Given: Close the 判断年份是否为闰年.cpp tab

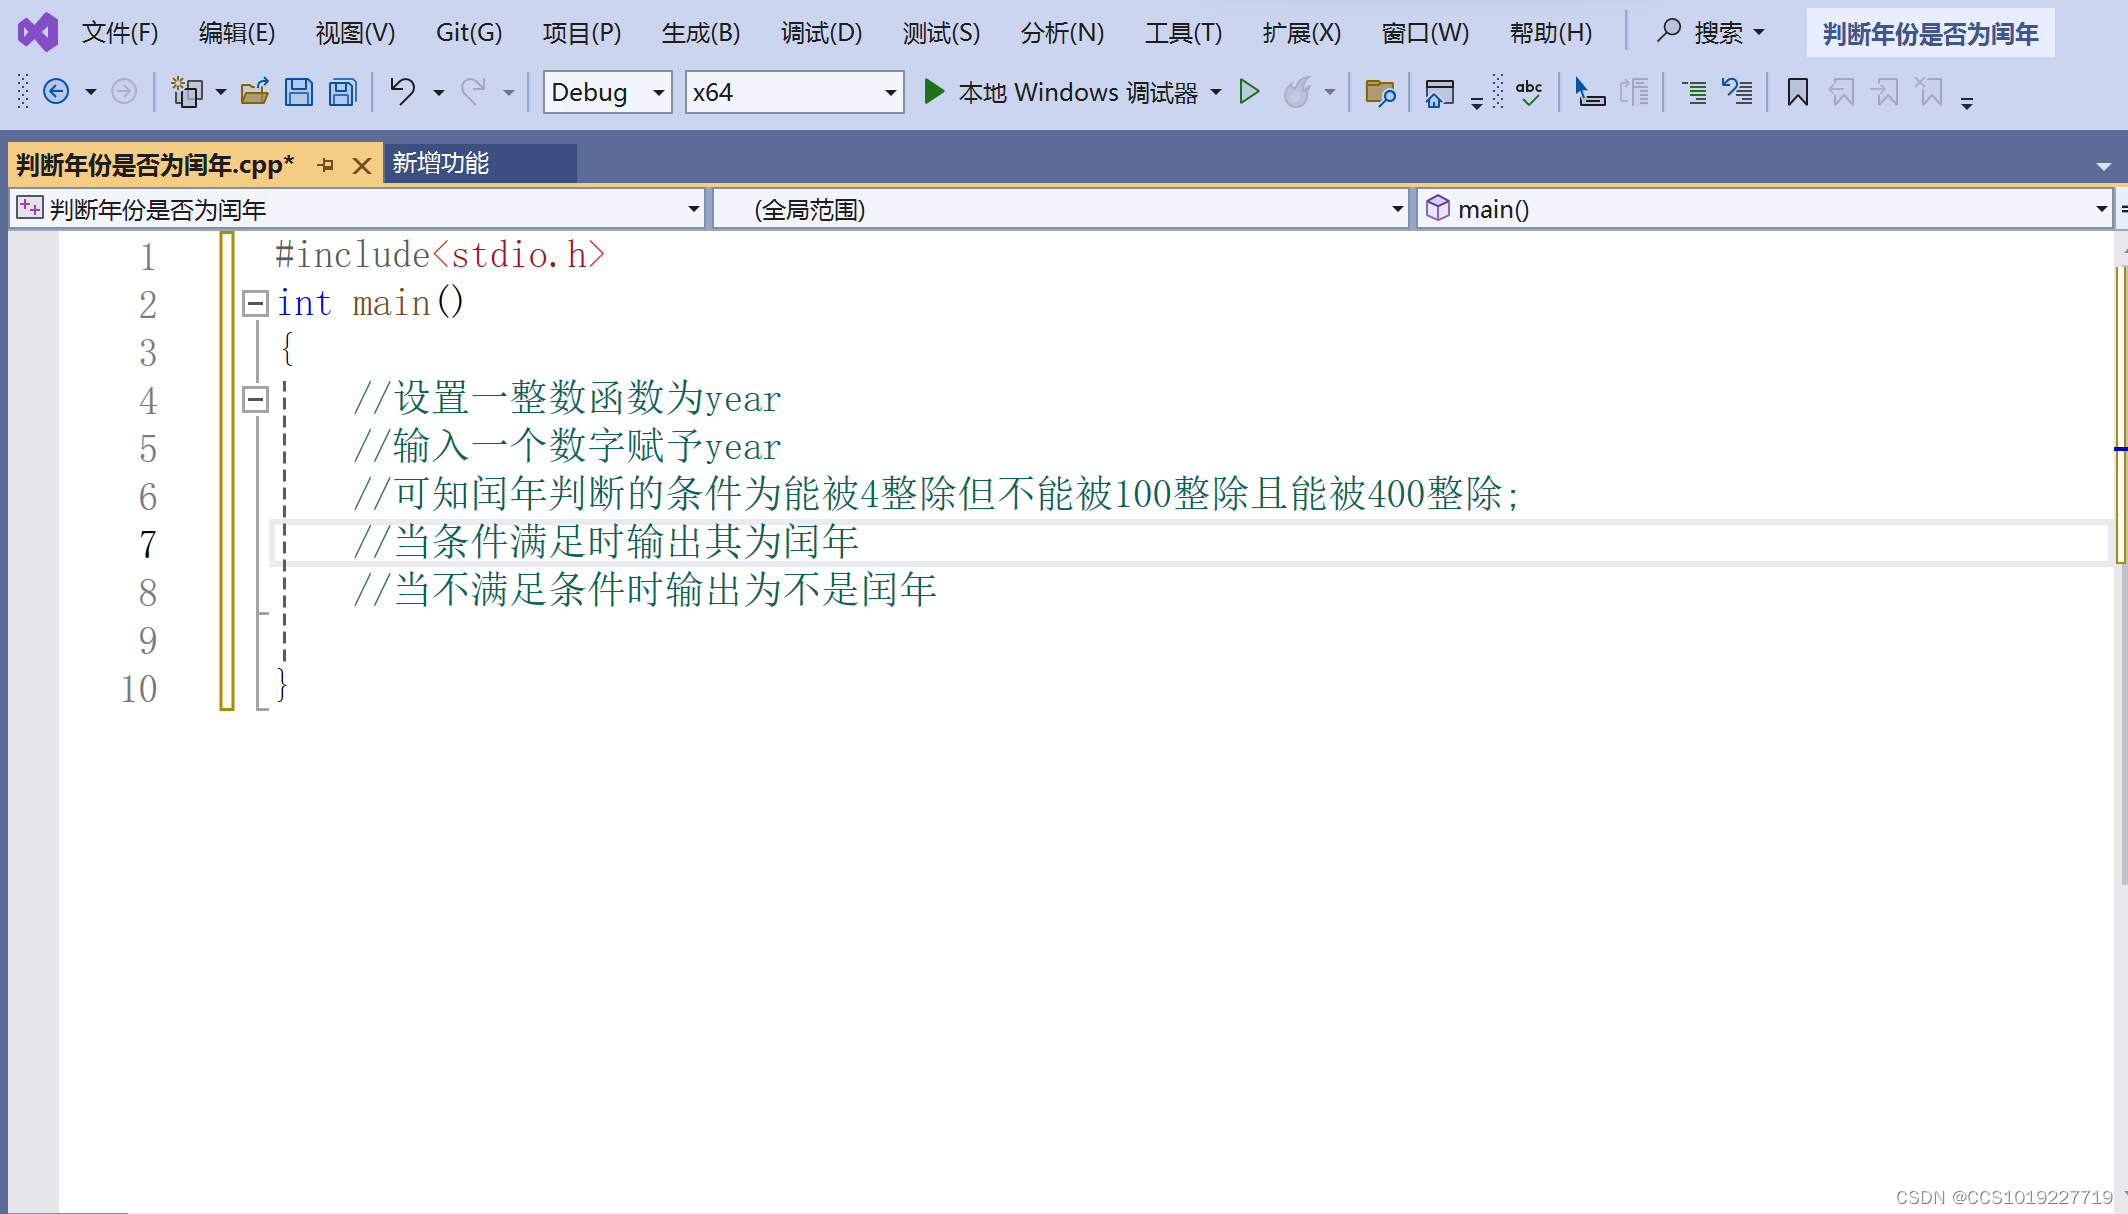Looking at the screenshot, I should click(362, 165).
